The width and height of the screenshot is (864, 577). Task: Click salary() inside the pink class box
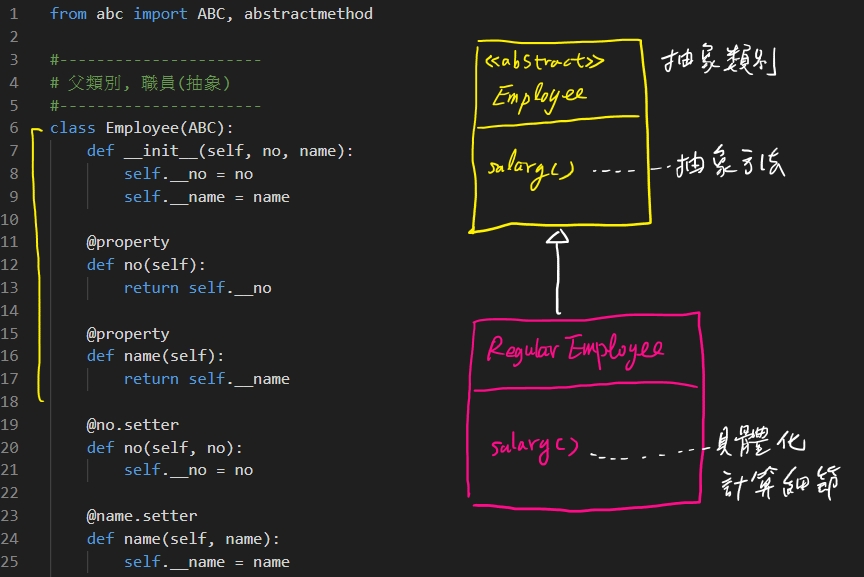[535, 447]
